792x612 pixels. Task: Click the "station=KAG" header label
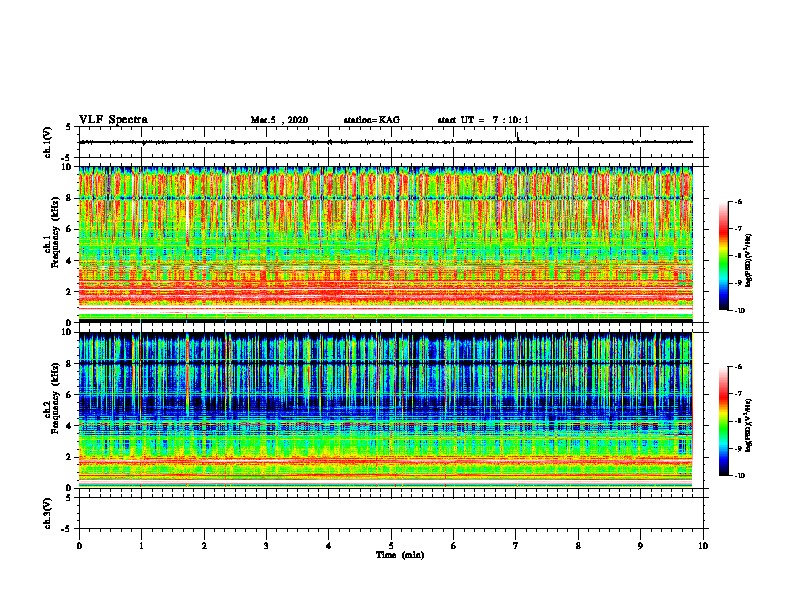372,120
